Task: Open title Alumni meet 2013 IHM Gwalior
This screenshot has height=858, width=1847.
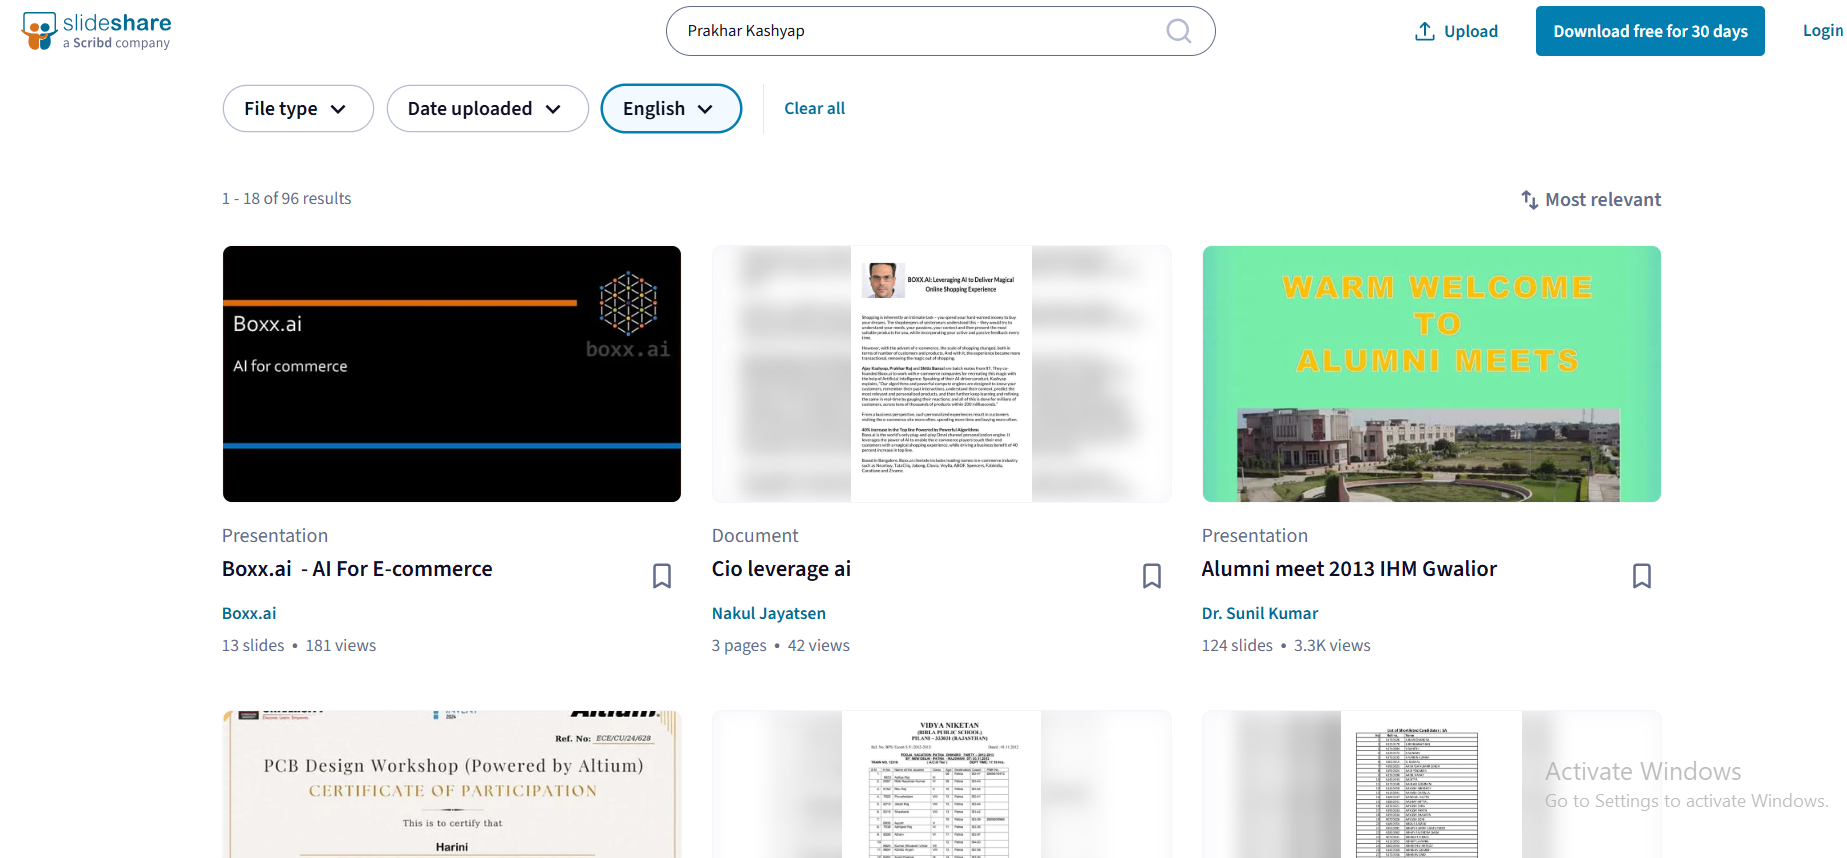Action: (1349, 569)
